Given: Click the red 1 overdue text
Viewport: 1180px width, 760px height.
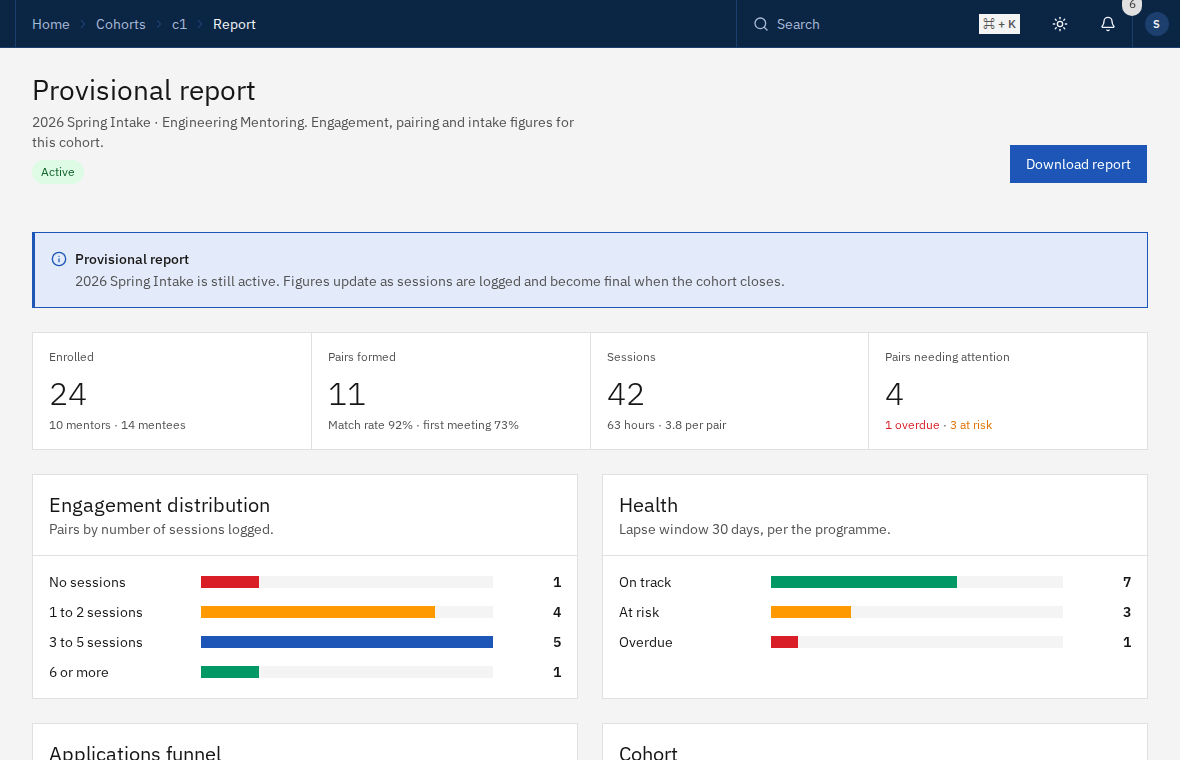Looking at the screenshot, I should [x=912, y=425].
